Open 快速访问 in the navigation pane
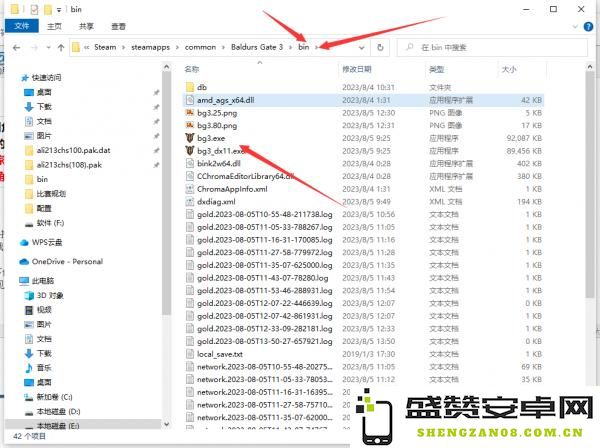 [46, 78]
